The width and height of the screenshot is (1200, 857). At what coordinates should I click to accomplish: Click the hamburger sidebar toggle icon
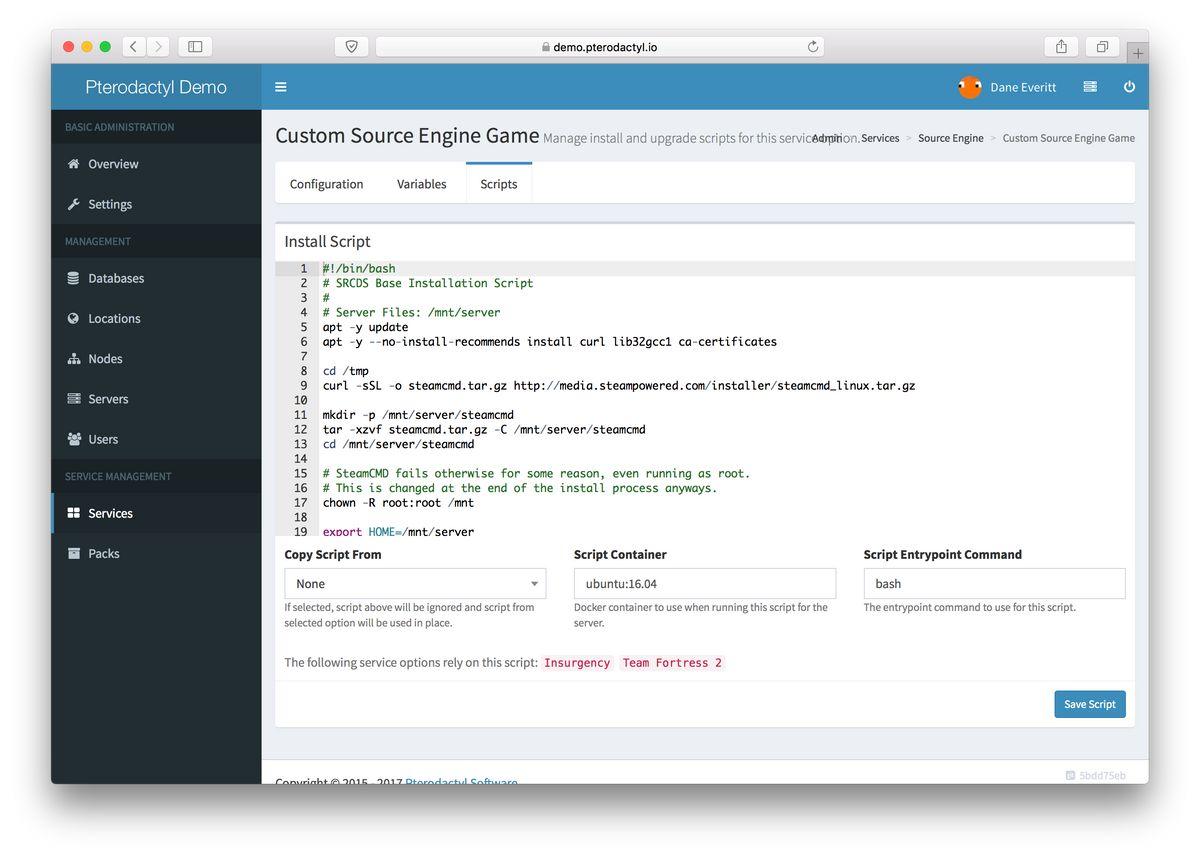(281, 87)
